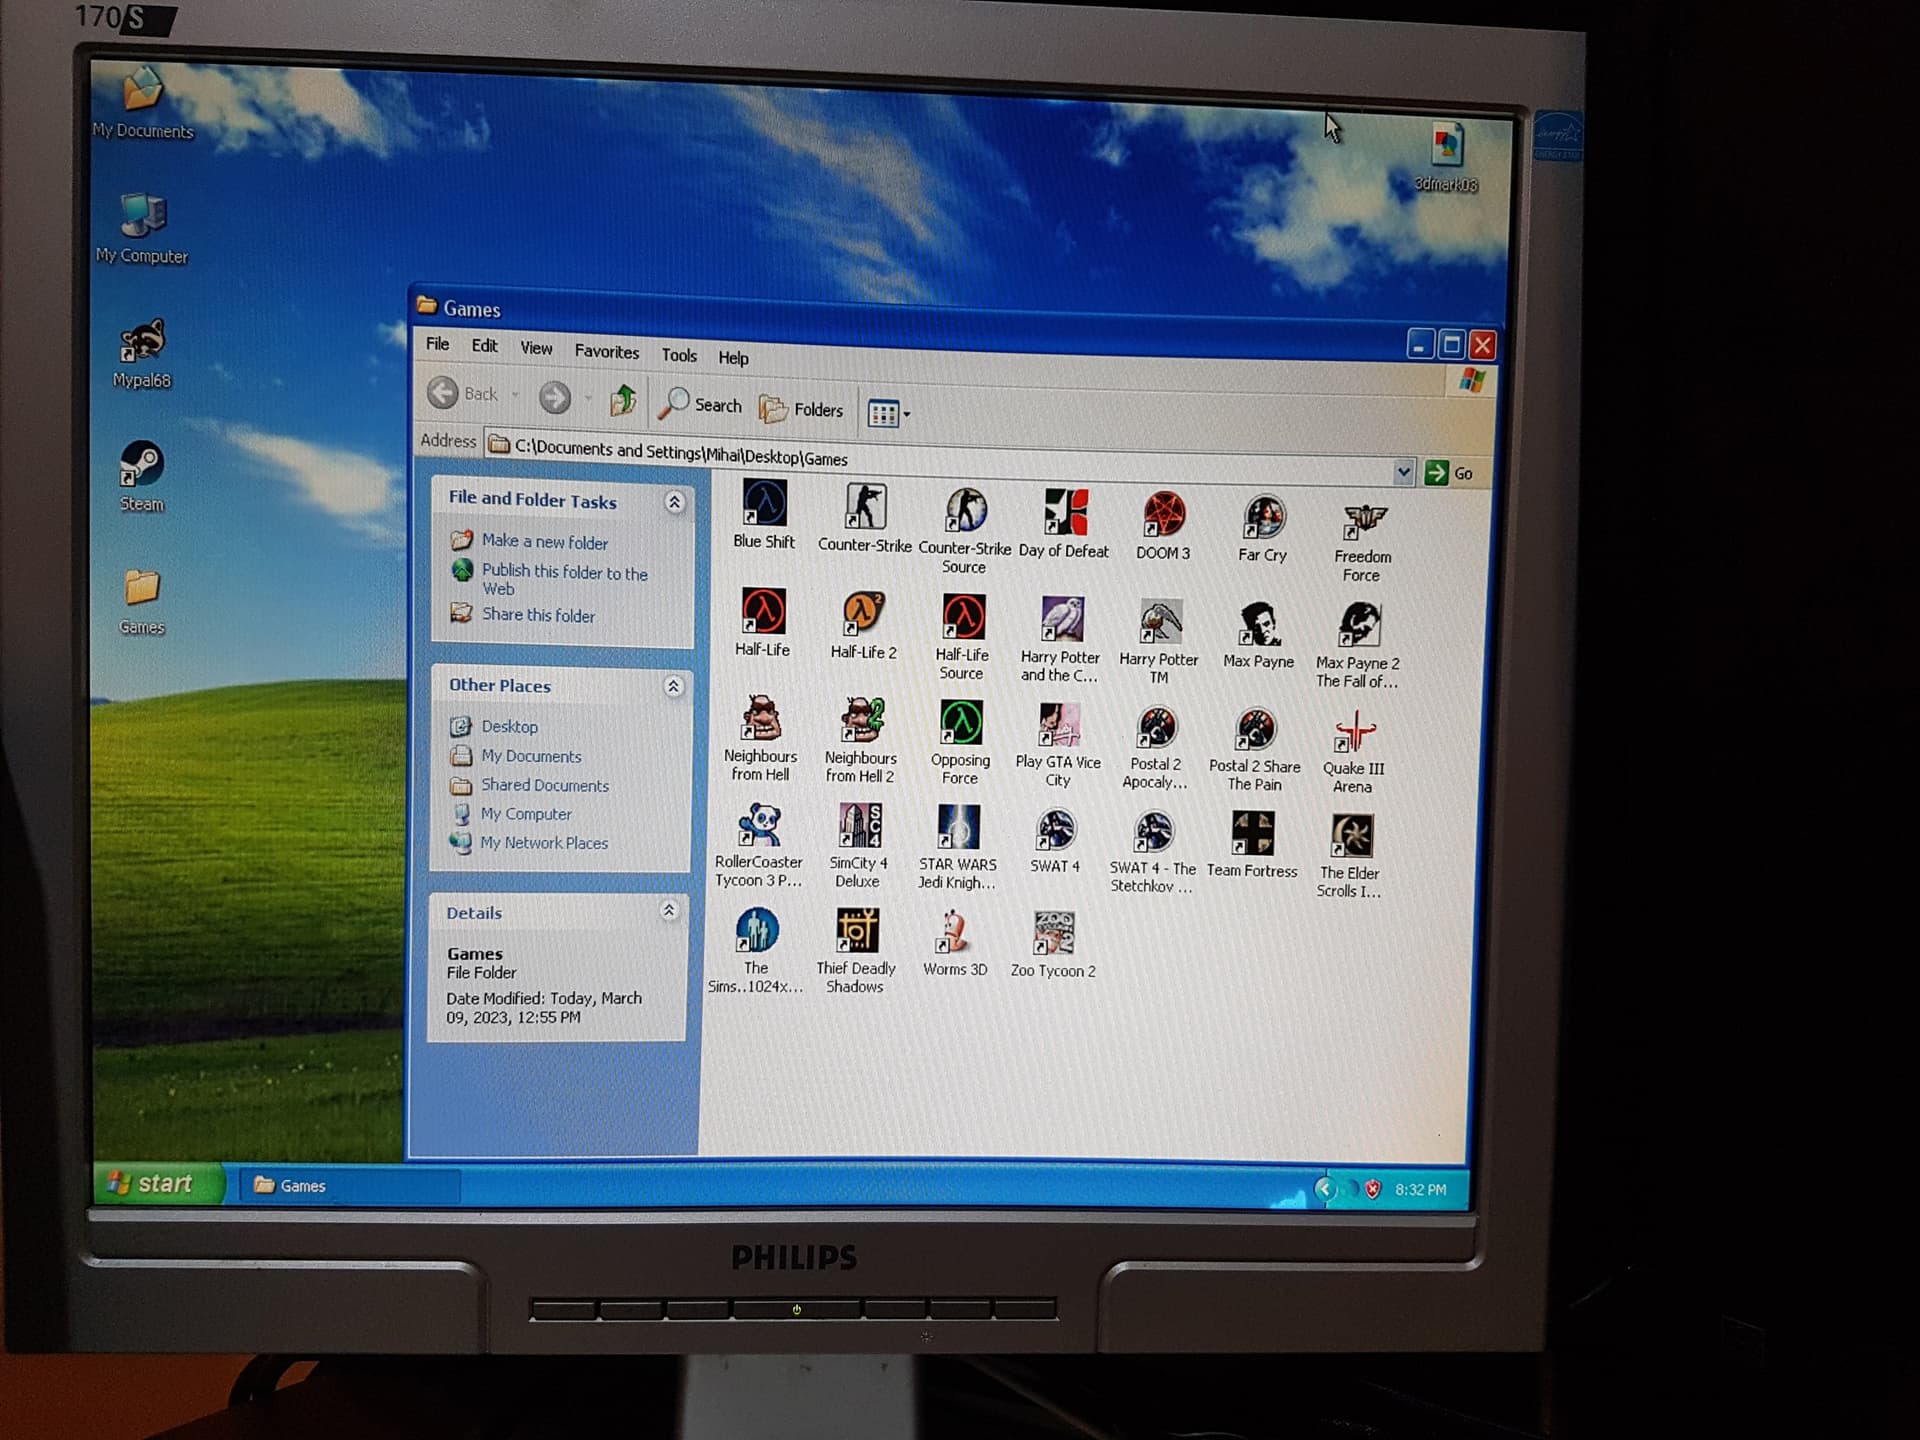Expand the address bar dropdown arrow
This screenshot has width=1920, height=1440.
(x=1403, y=472)
